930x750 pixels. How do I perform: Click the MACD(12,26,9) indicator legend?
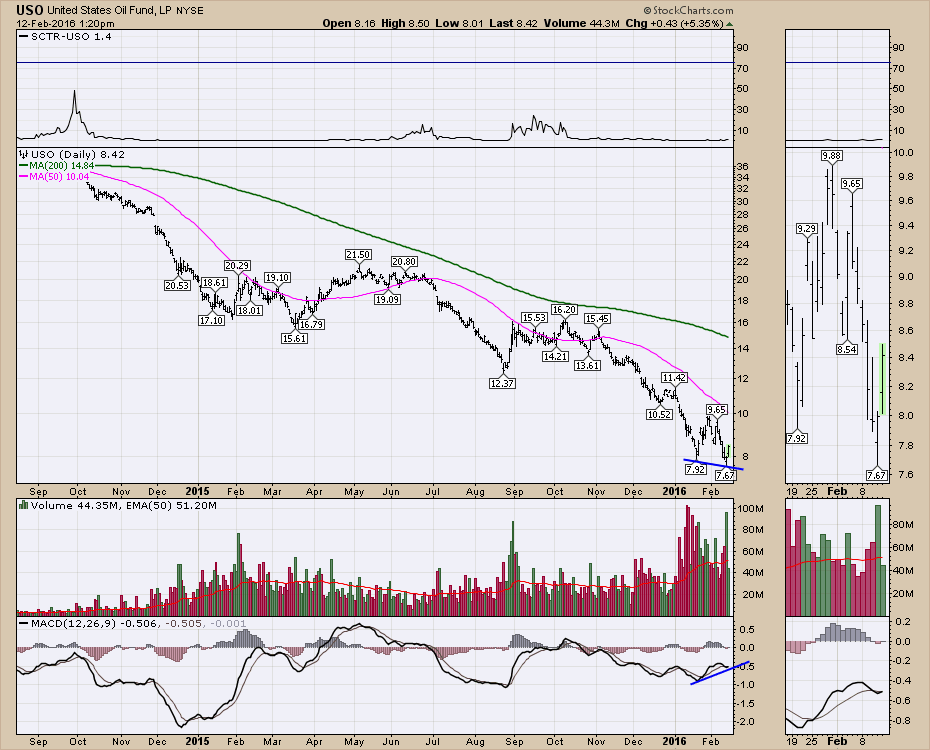[x=133, y=624]
